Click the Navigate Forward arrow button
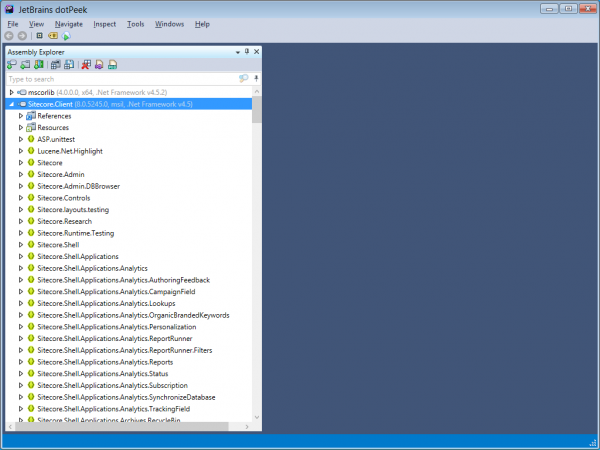Image resolution: width=600 pixels, height=450 pixels. click(x=23, y=36)
